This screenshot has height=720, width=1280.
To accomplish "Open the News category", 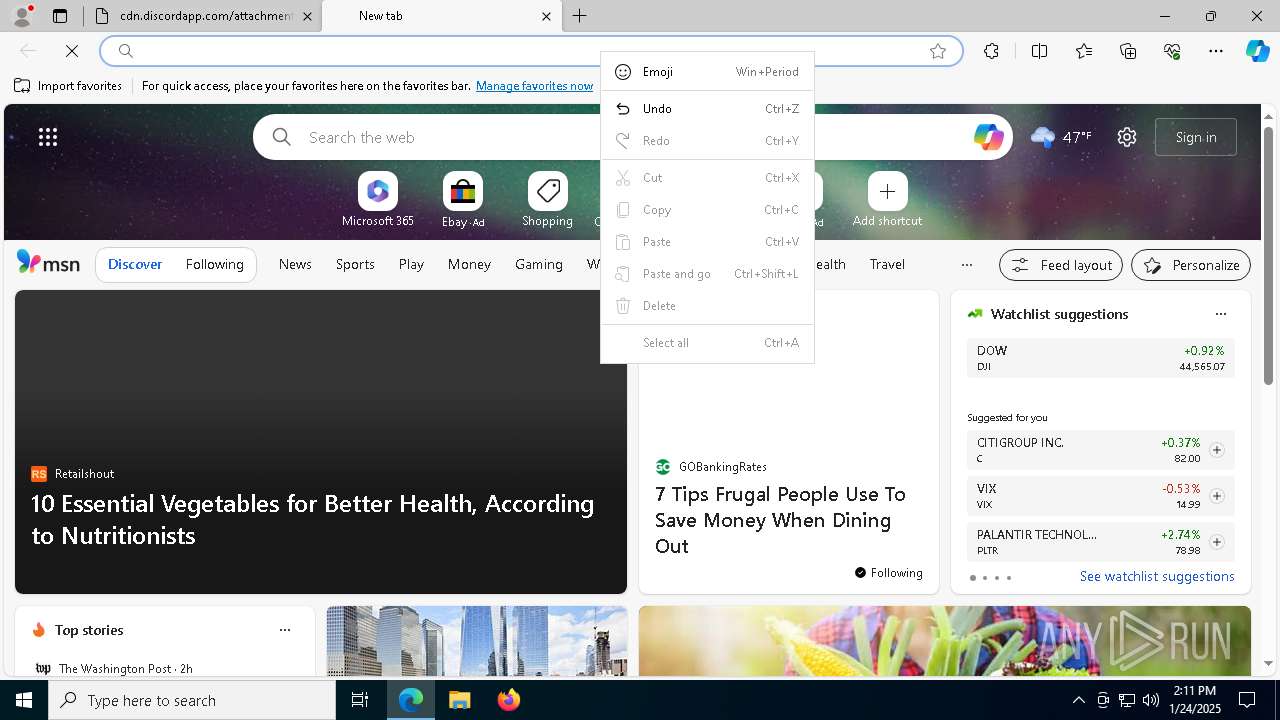I will (x=295, y=264).
